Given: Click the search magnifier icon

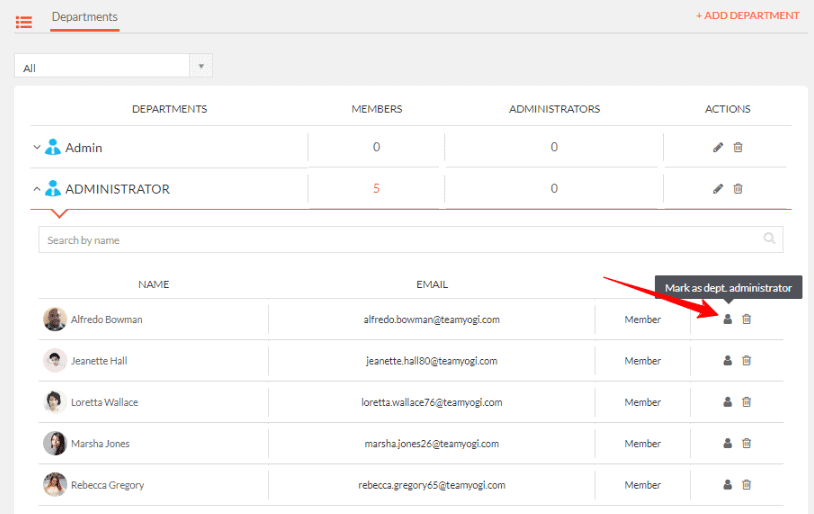Looking at the screenshot, I should click(x=769, y=238).
